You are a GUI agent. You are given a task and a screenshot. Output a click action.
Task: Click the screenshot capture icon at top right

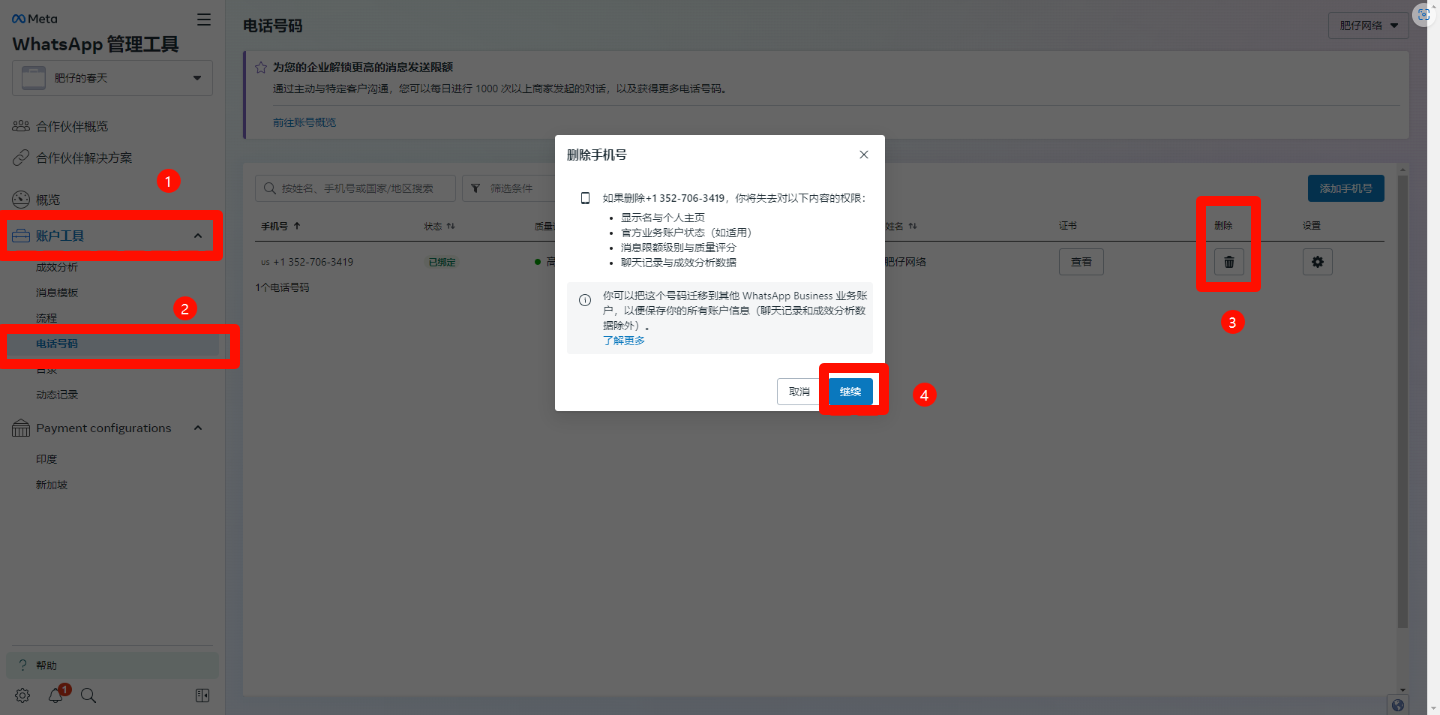(1424, 14)
